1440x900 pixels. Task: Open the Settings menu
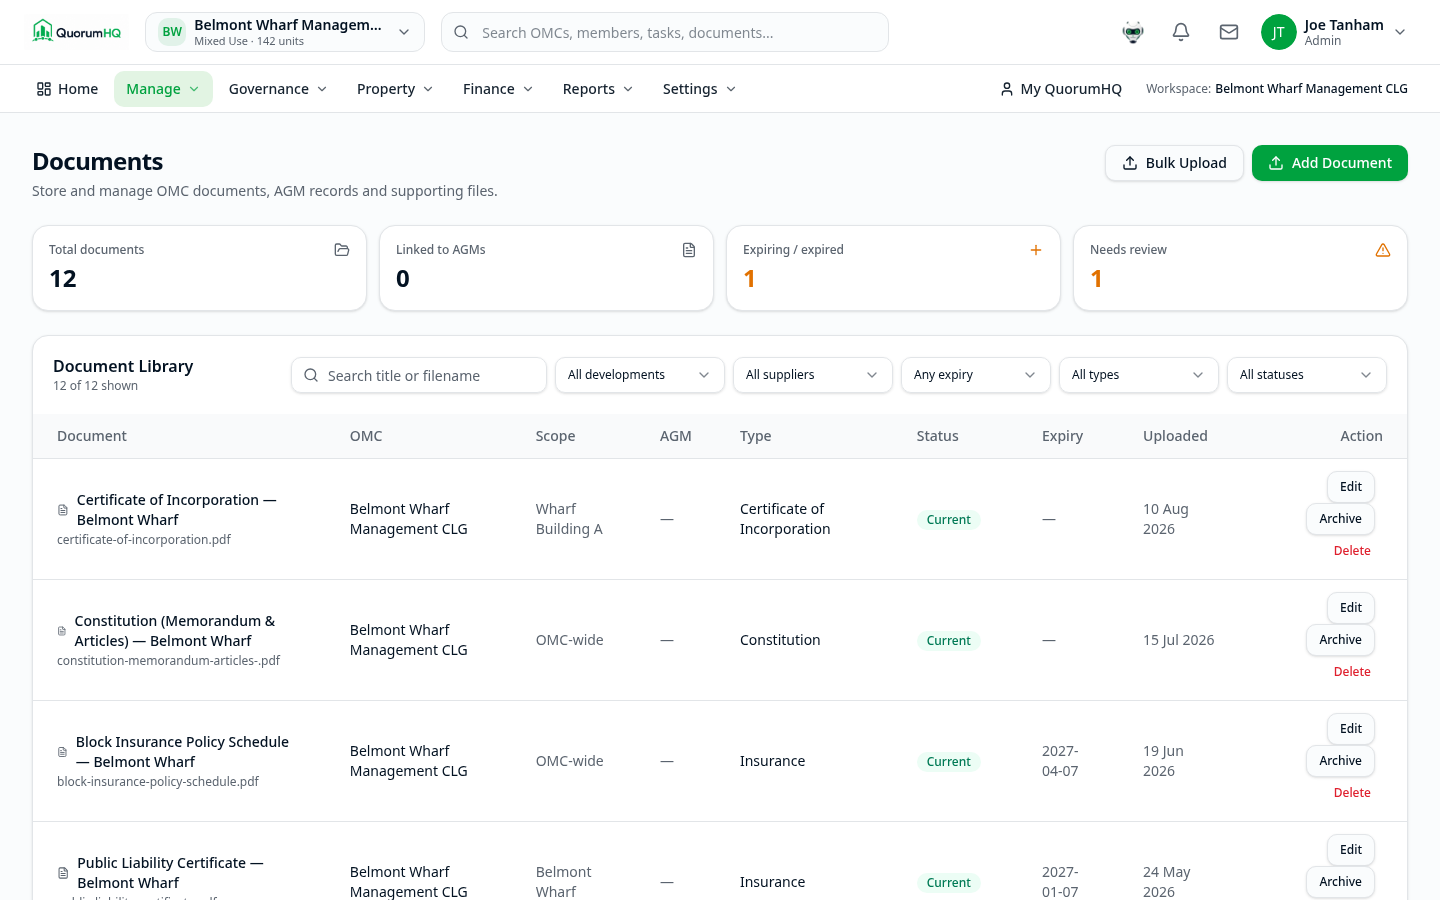coord(700,89)
